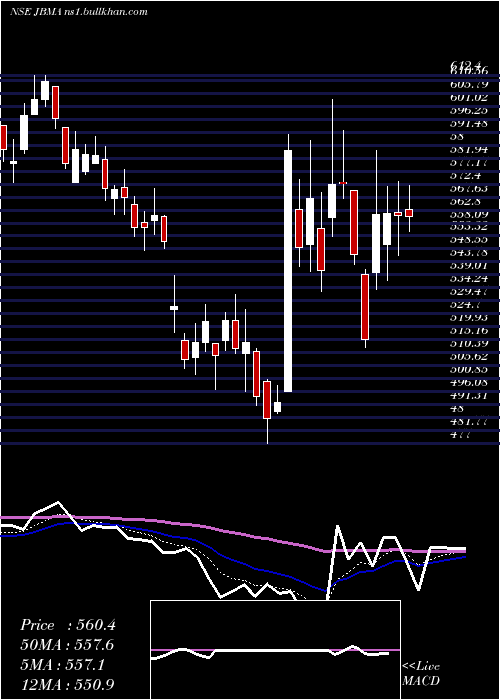Click the <<Live MACD label
Image resolution: width=500 pixels, height=700 pixels.
click(421, 673)
